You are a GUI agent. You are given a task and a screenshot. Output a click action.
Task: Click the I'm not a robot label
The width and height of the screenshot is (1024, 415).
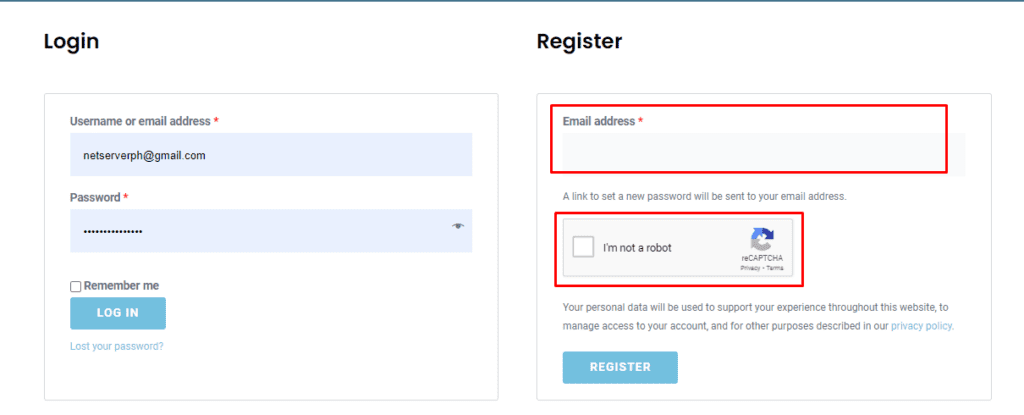pos(637,248)
